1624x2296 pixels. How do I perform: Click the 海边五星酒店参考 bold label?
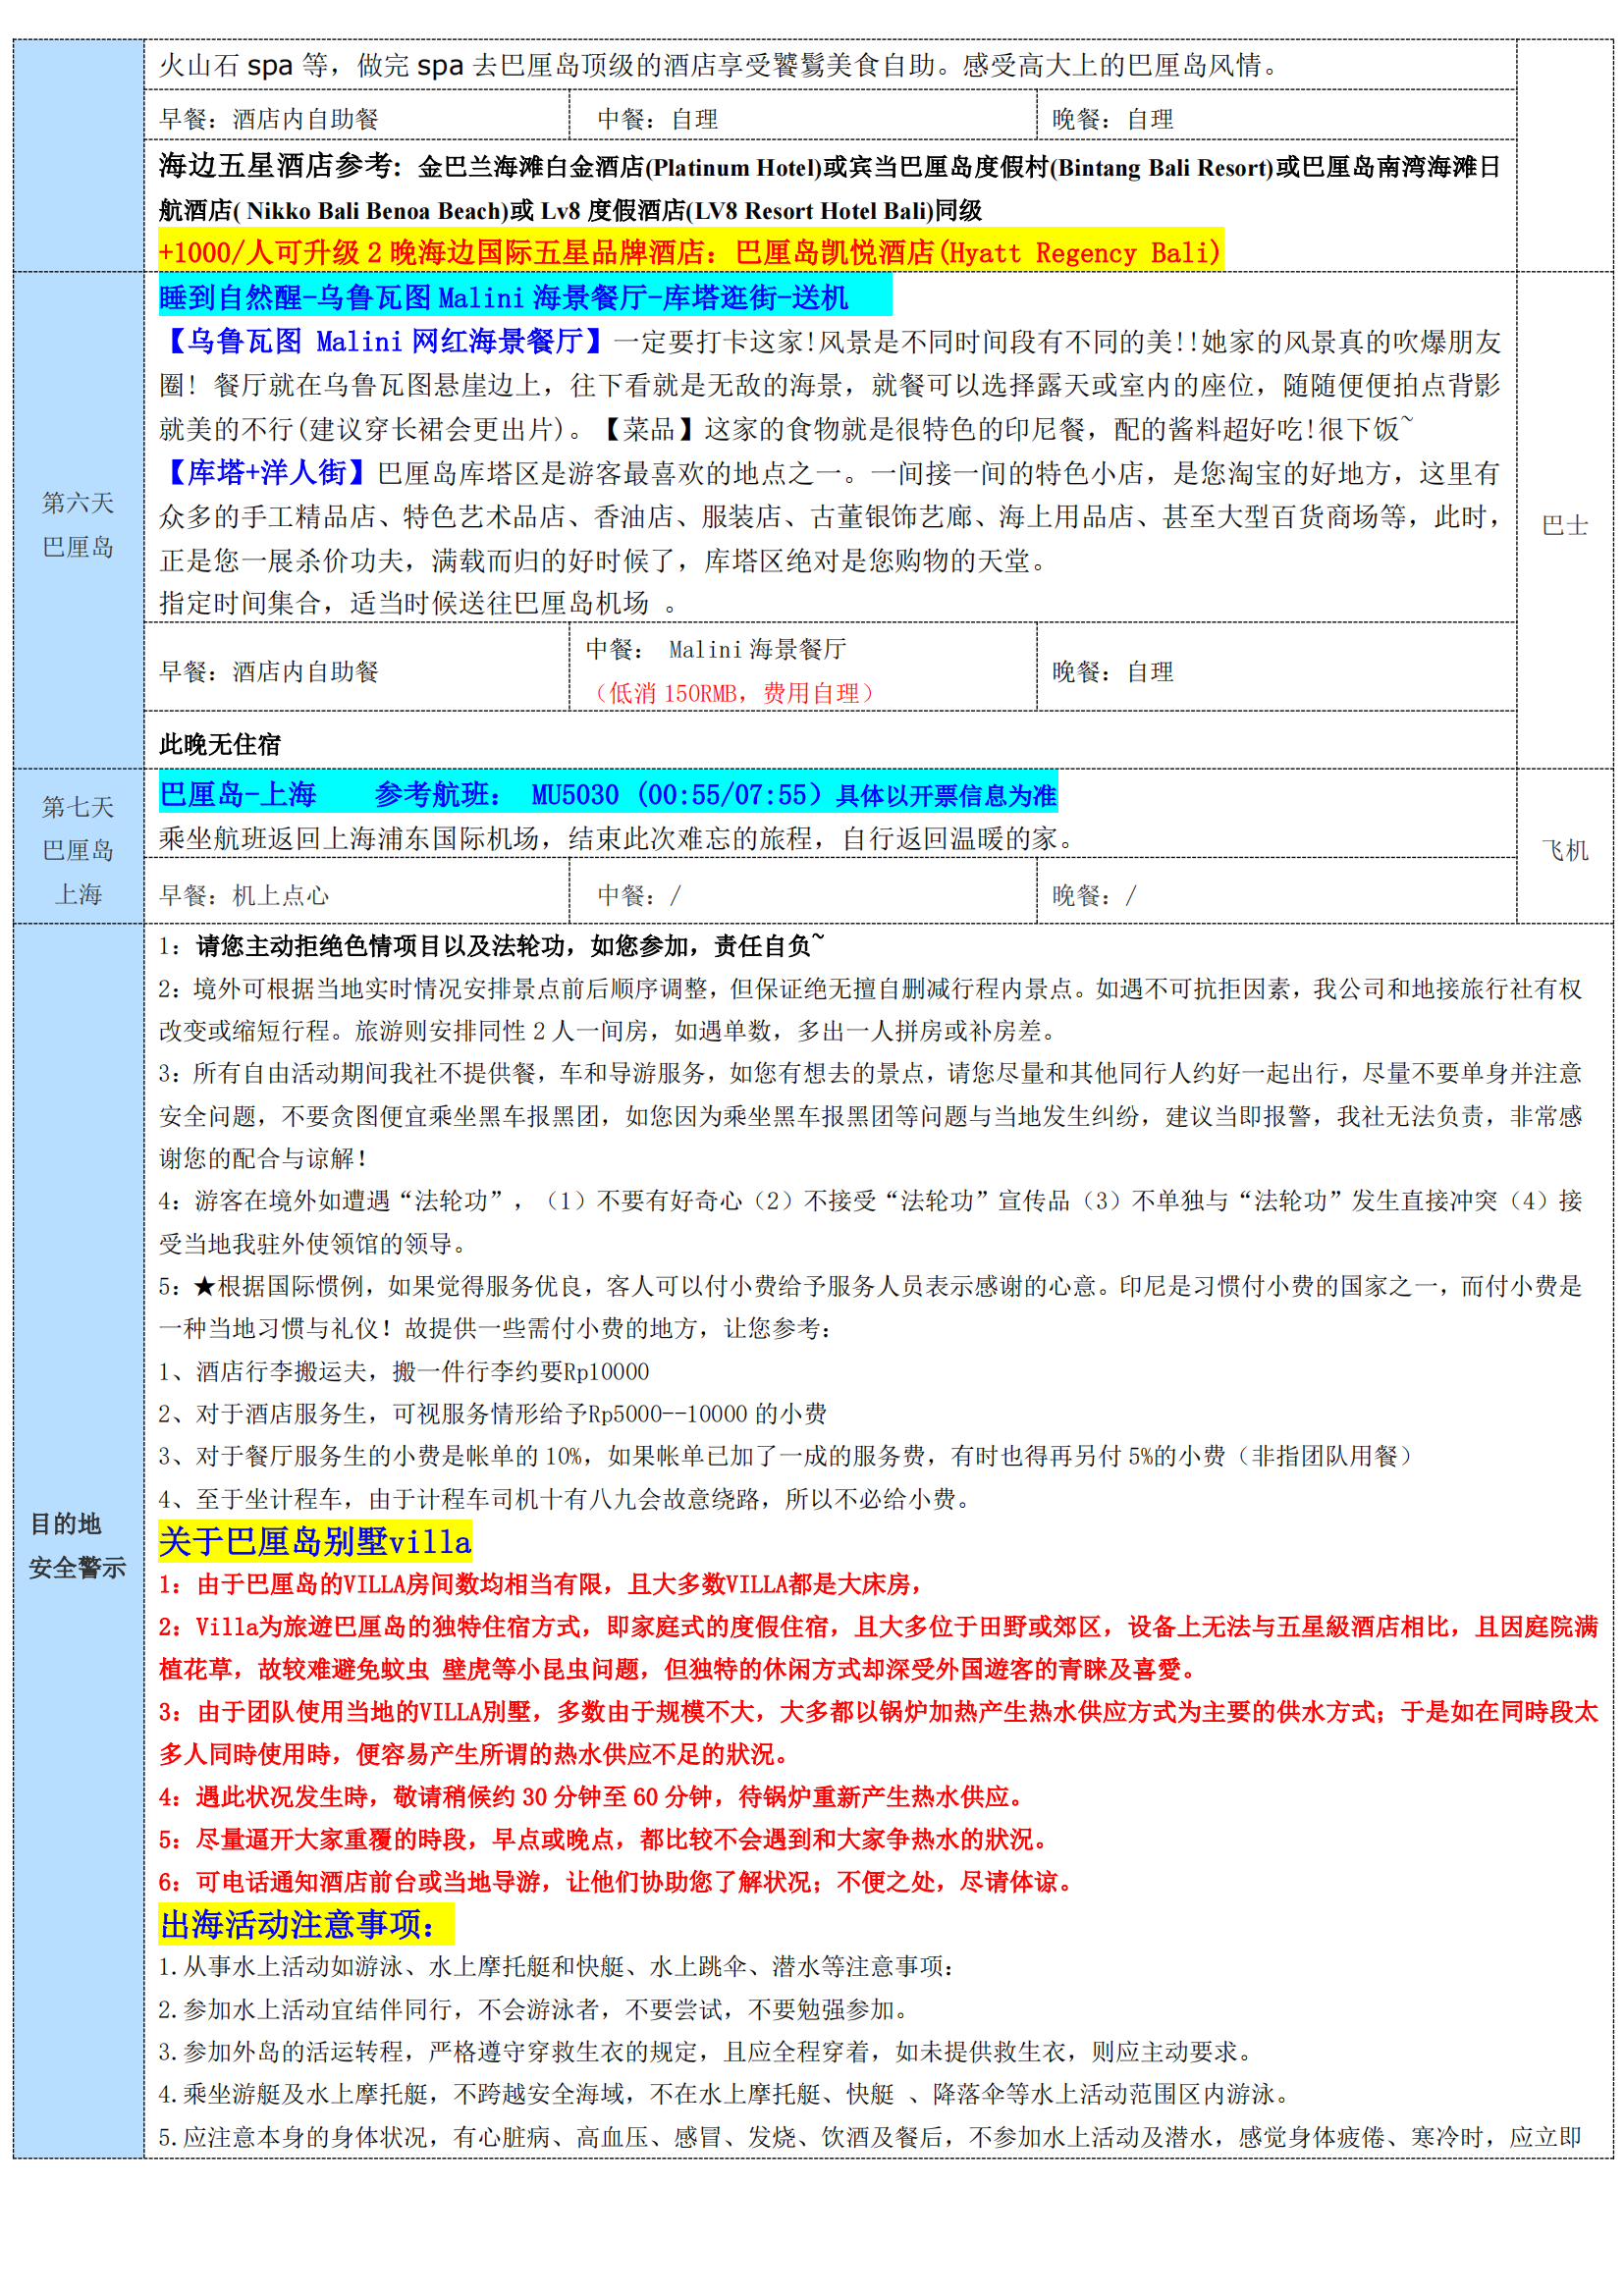point(280,166)
